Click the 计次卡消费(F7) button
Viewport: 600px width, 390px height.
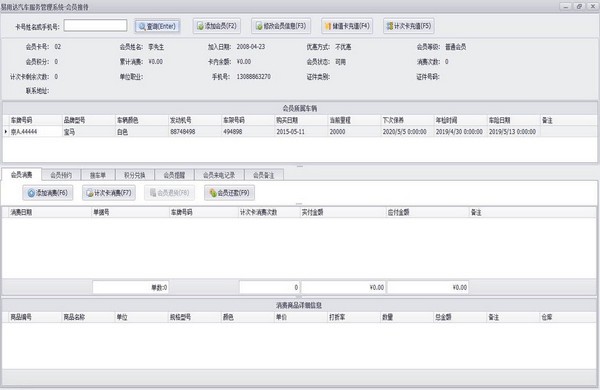point(109,193)
